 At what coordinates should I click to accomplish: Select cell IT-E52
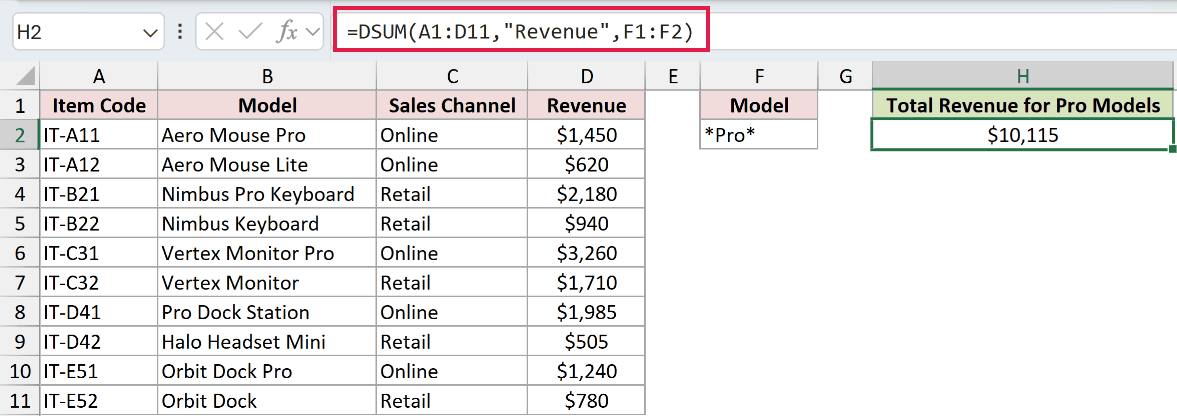point(99,401)
